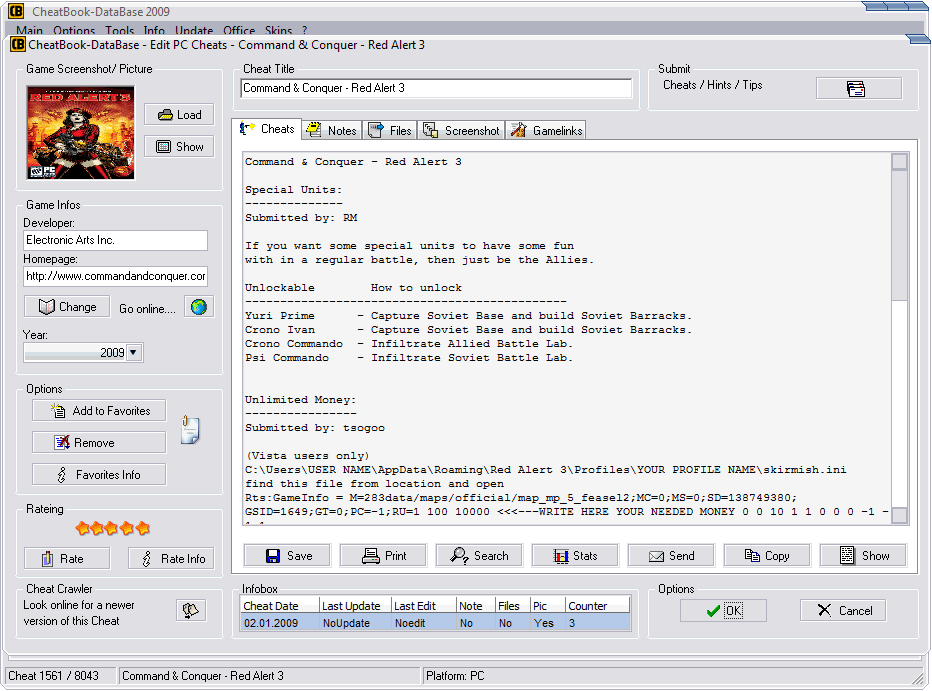
Task: Click the cheat text scrollbar thumb
Action: (x=899, y=235)
